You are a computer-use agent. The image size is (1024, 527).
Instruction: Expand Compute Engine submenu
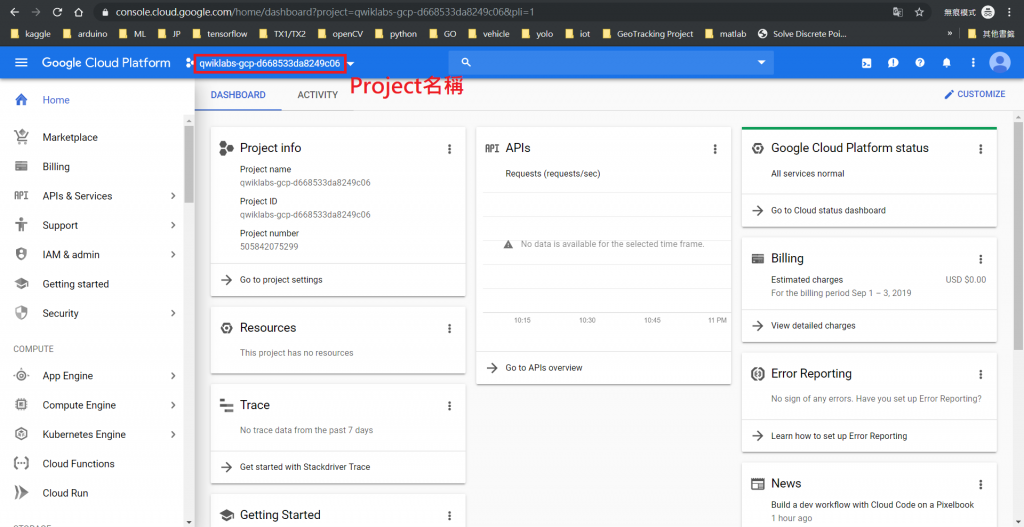pyautogui.click(x=173, y=406)
